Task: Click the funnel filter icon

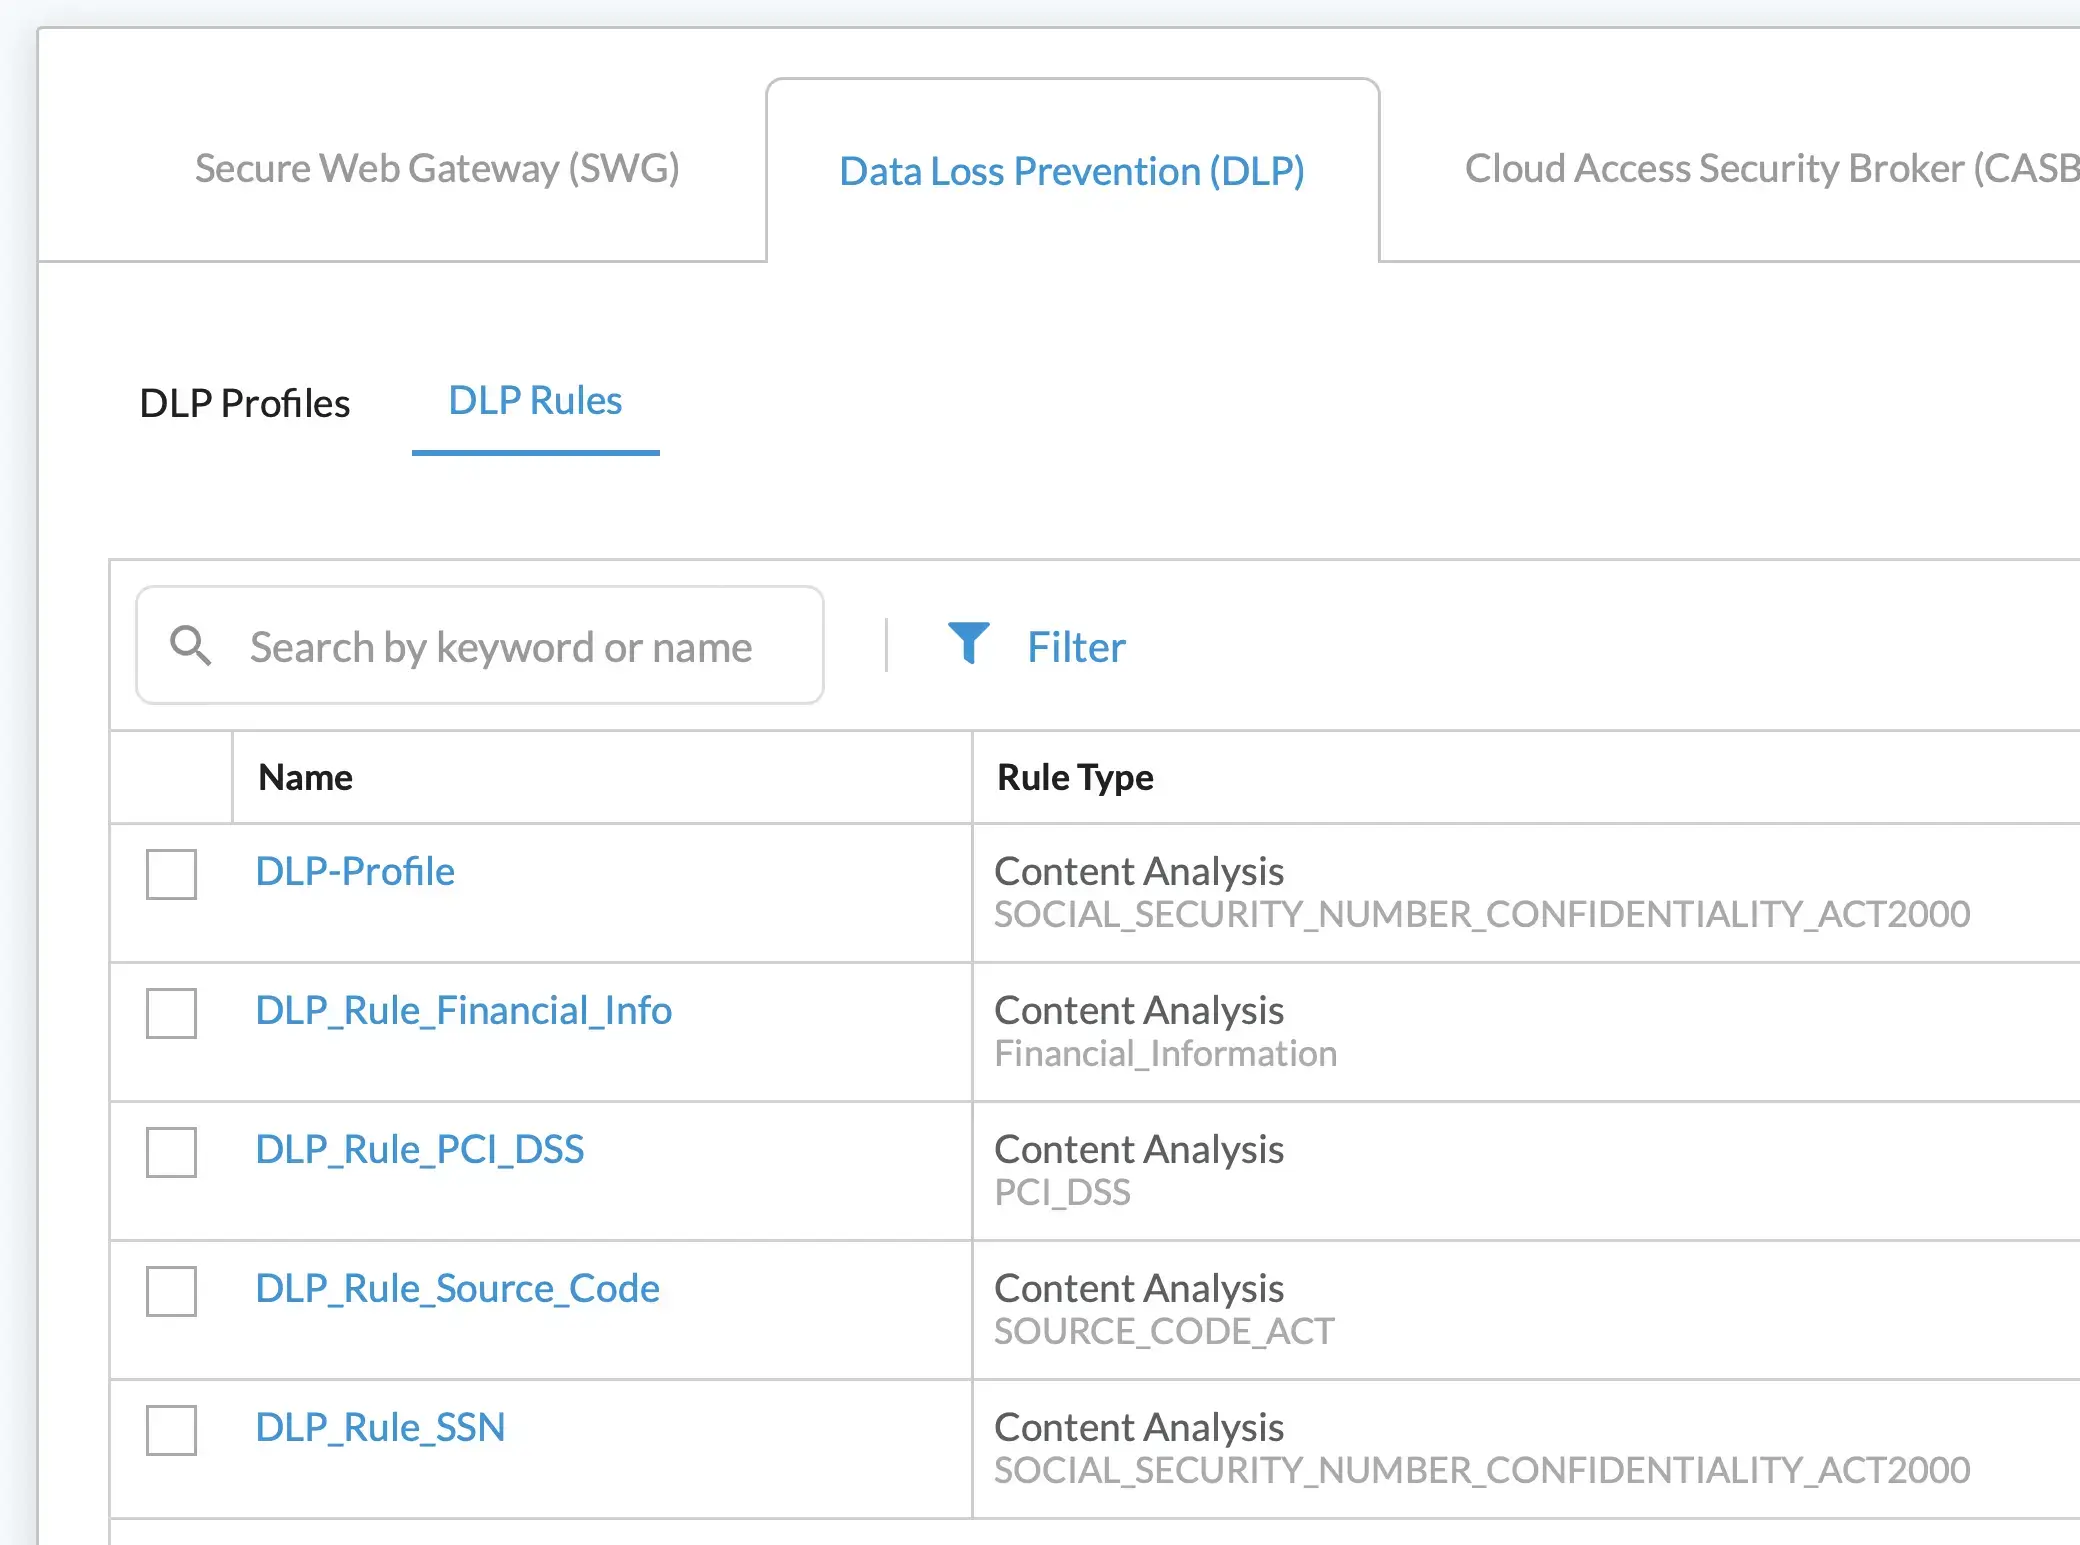Action: tap(968, 643)
